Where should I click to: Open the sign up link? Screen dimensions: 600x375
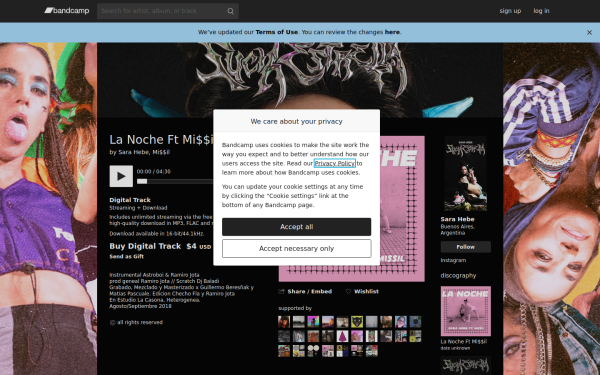click(510, 11)
